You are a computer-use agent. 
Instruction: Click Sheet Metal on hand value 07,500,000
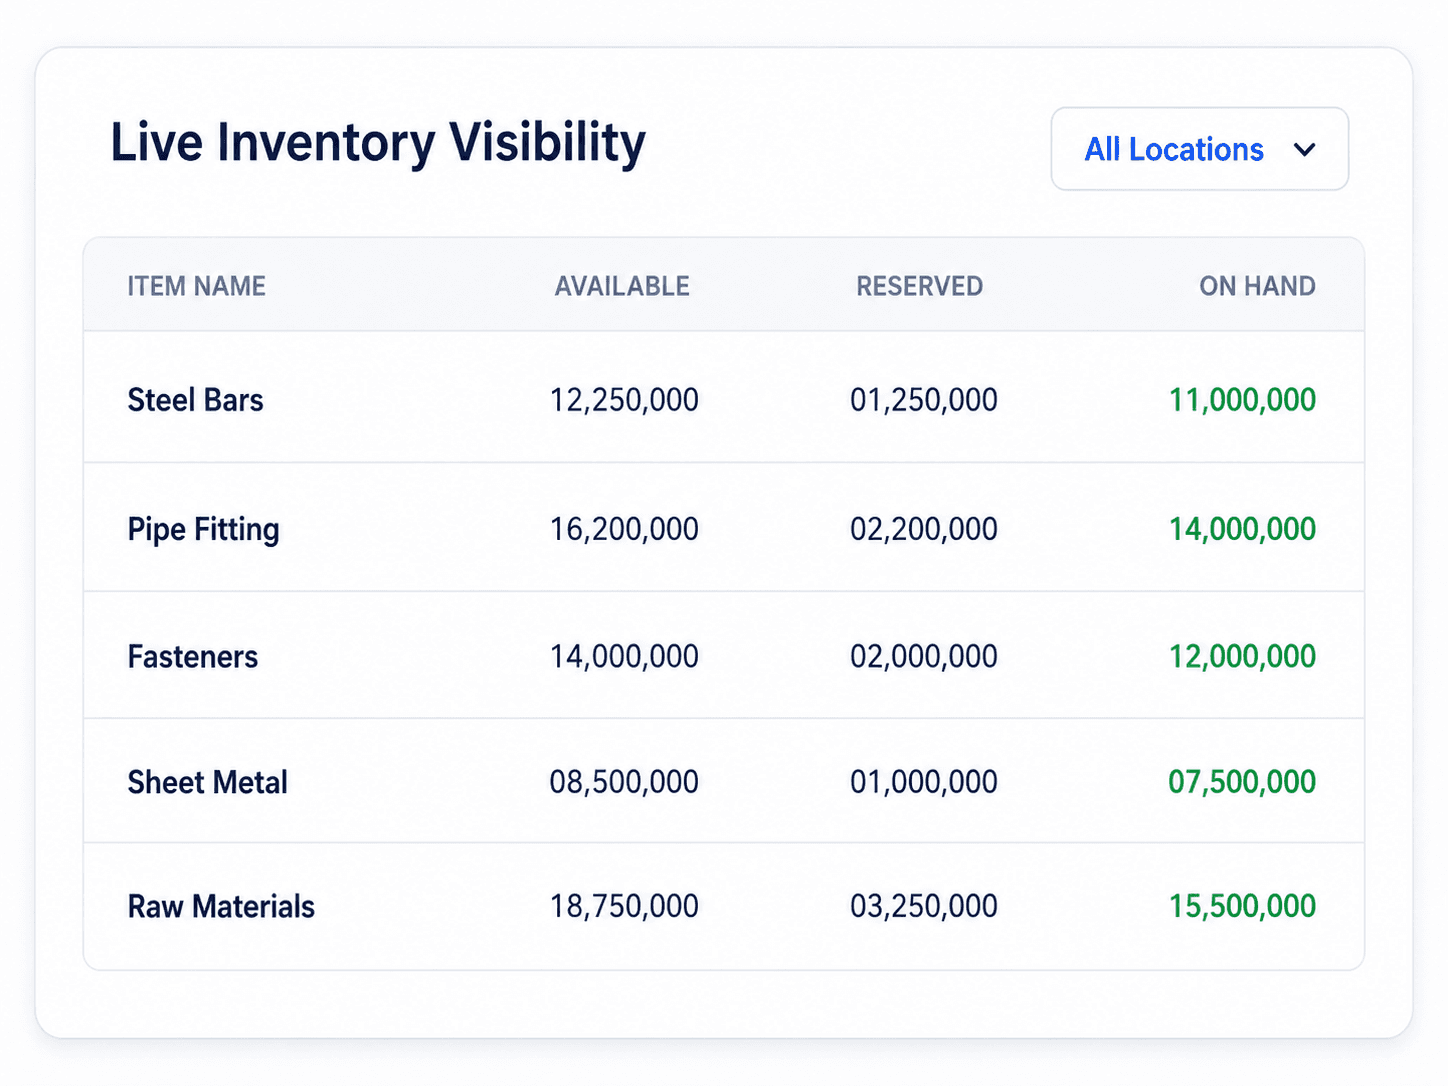tap(1242, 782)
